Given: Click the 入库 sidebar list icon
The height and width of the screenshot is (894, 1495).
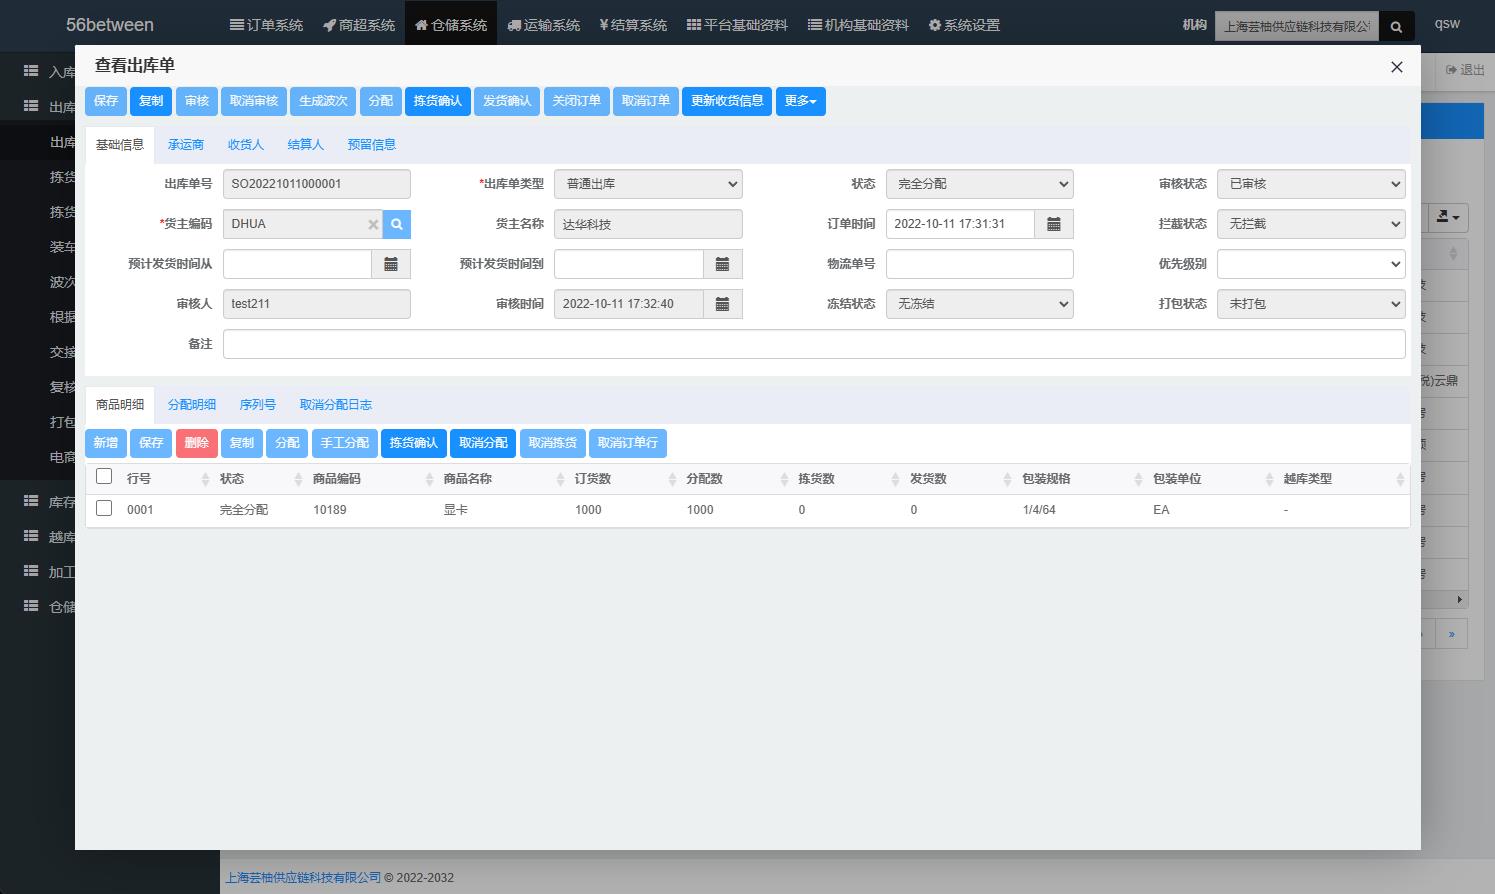Looking at the screenshot, I should pyautogui.click(x=31, y=71).
